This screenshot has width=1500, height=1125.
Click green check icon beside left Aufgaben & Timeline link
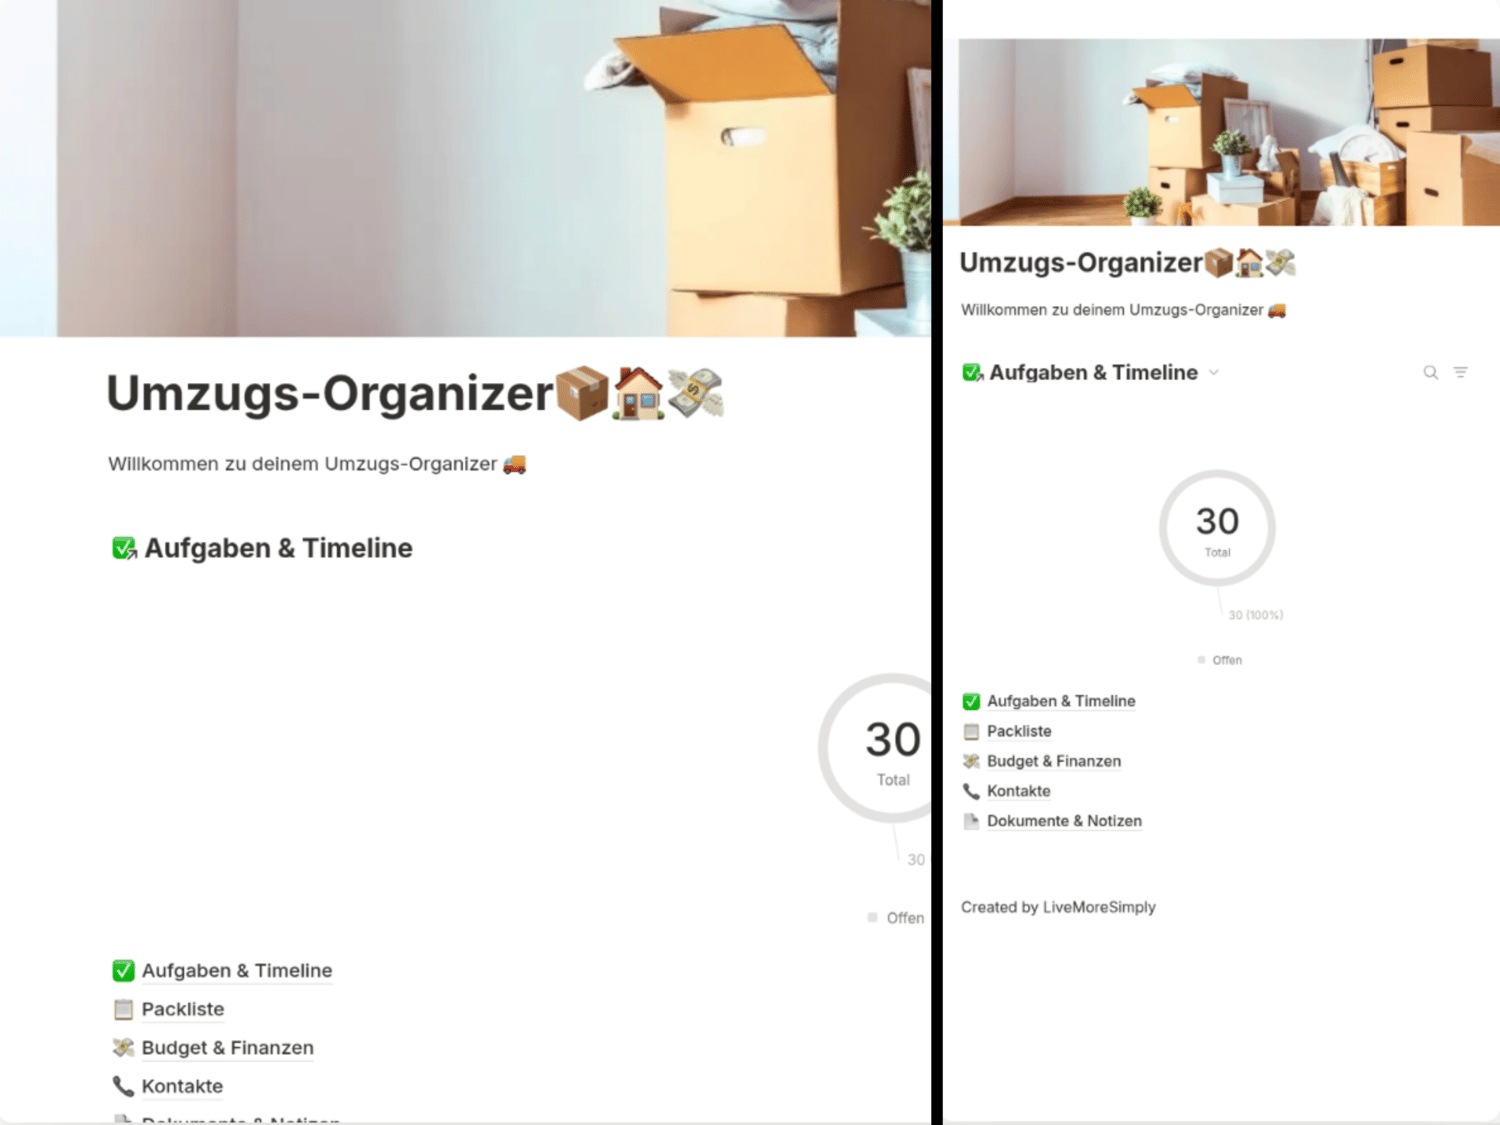123,970
